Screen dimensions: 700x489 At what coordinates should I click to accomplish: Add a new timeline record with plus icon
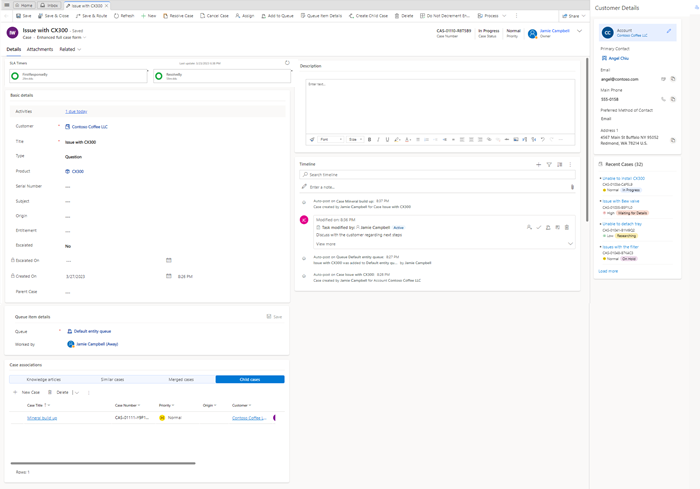click(x=538, y=164)
